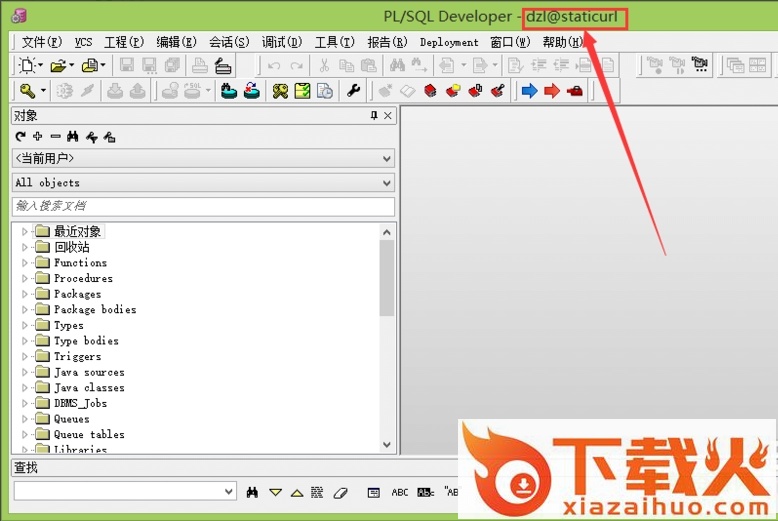The height and width of the screenshot is (521, 778).
Task: Click the eraser icon in find bar
Action: pyautogui.click(x=339, y=492)
